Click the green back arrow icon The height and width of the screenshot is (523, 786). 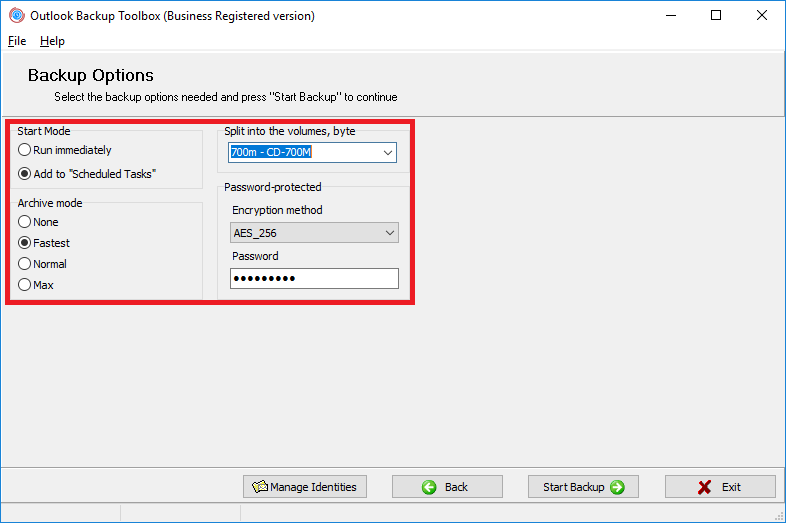[429, 487]
